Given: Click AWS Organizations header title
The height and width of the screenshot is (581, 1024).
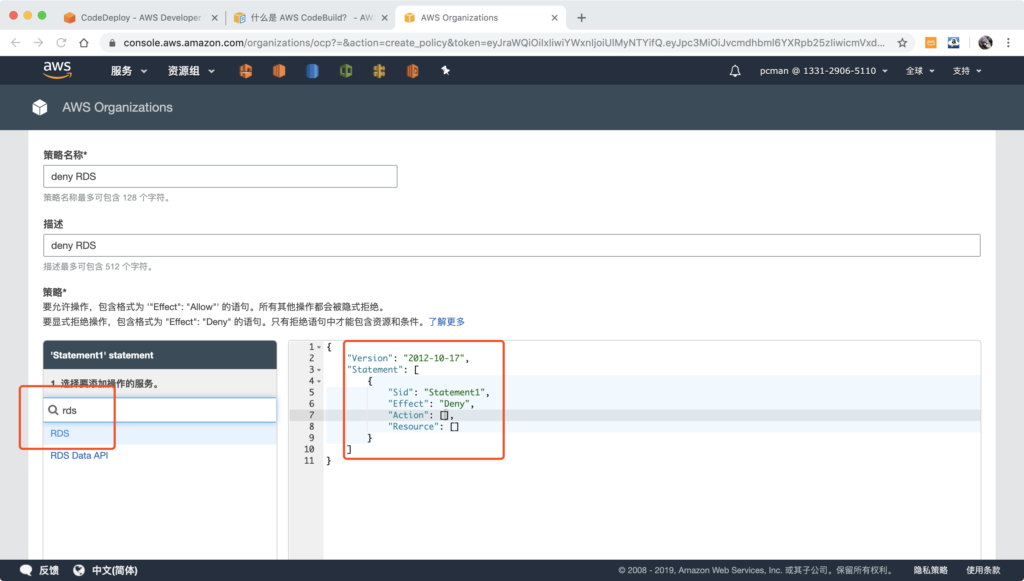Looking at the screenshot, I should click(118, 107).
